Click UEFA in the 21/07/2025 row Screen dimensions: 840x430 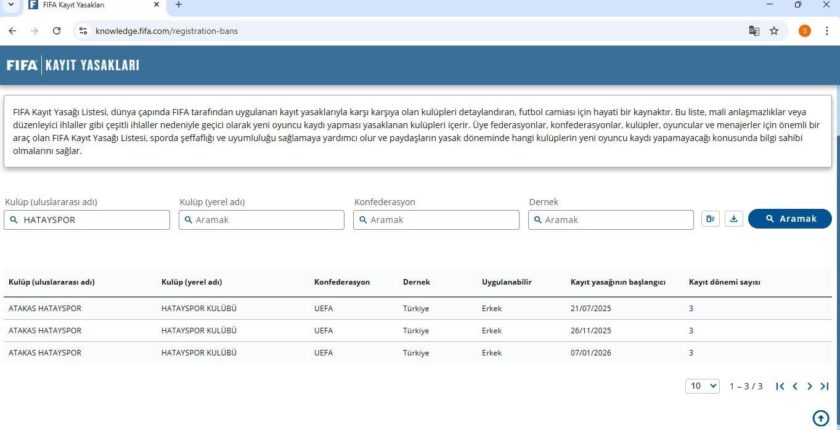point(323,309)
